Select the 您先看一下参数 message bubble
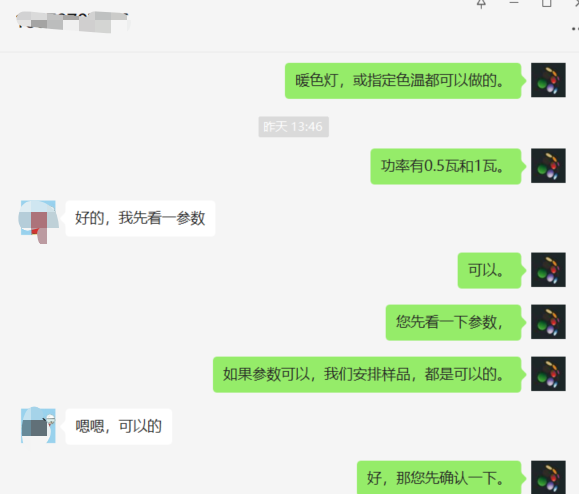579x494 pixels. (454, 323)
